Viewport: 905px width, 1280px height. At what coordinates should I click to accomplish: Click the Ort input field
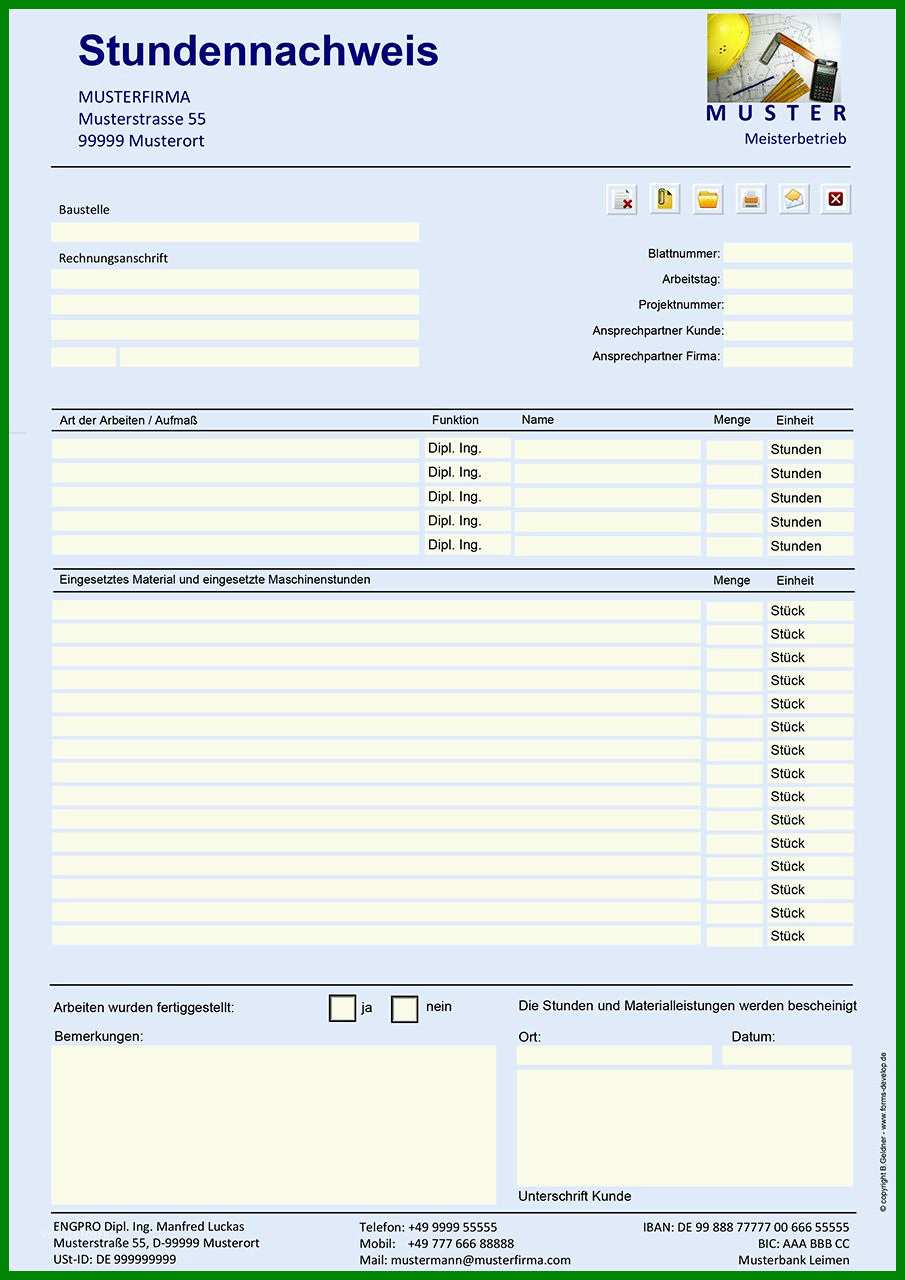click(614, 1055)
